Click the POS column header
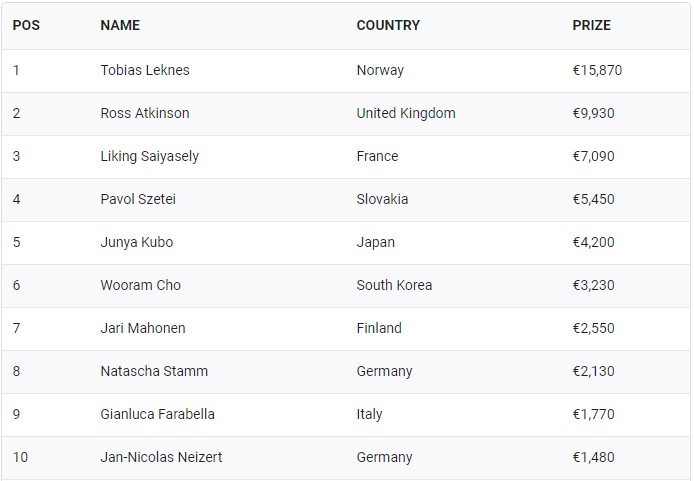Viewport: 694px width, 481px height. [x=26, y=25]
